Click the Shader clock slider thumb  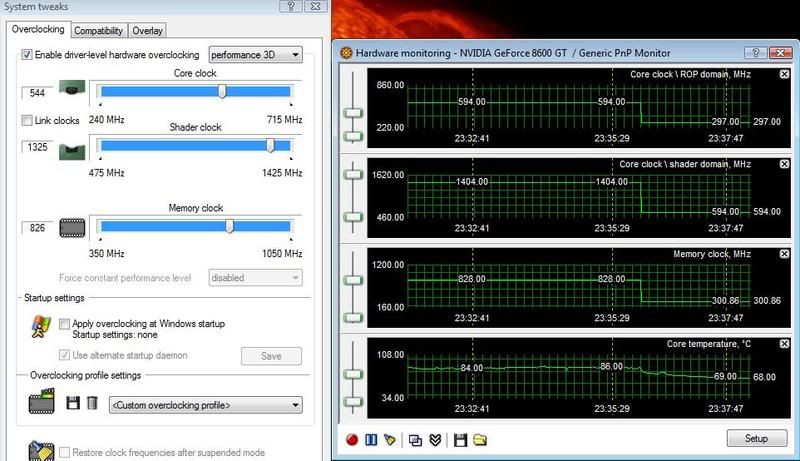270,146
